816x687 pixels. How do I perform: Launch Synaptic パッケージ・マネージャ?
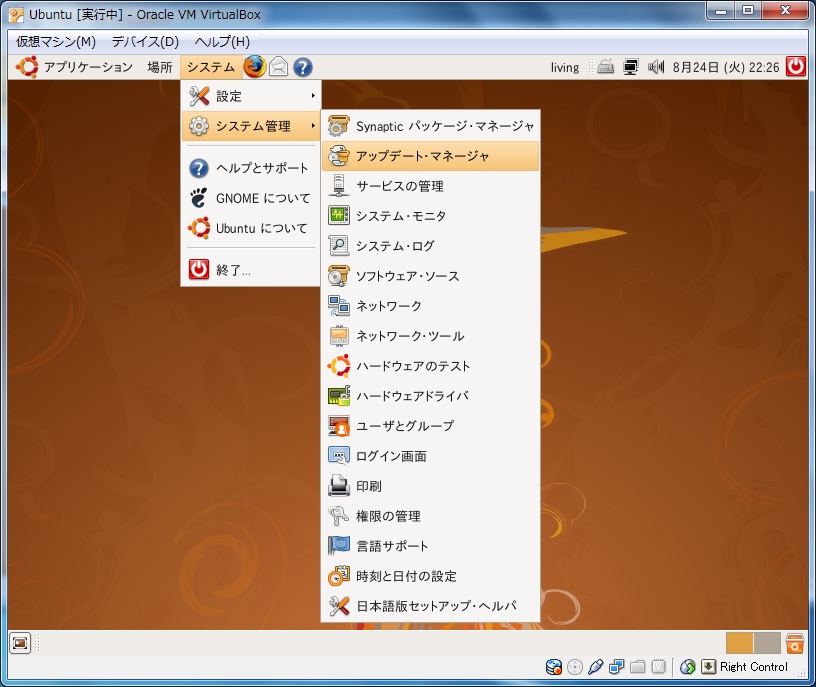[430, 126]
